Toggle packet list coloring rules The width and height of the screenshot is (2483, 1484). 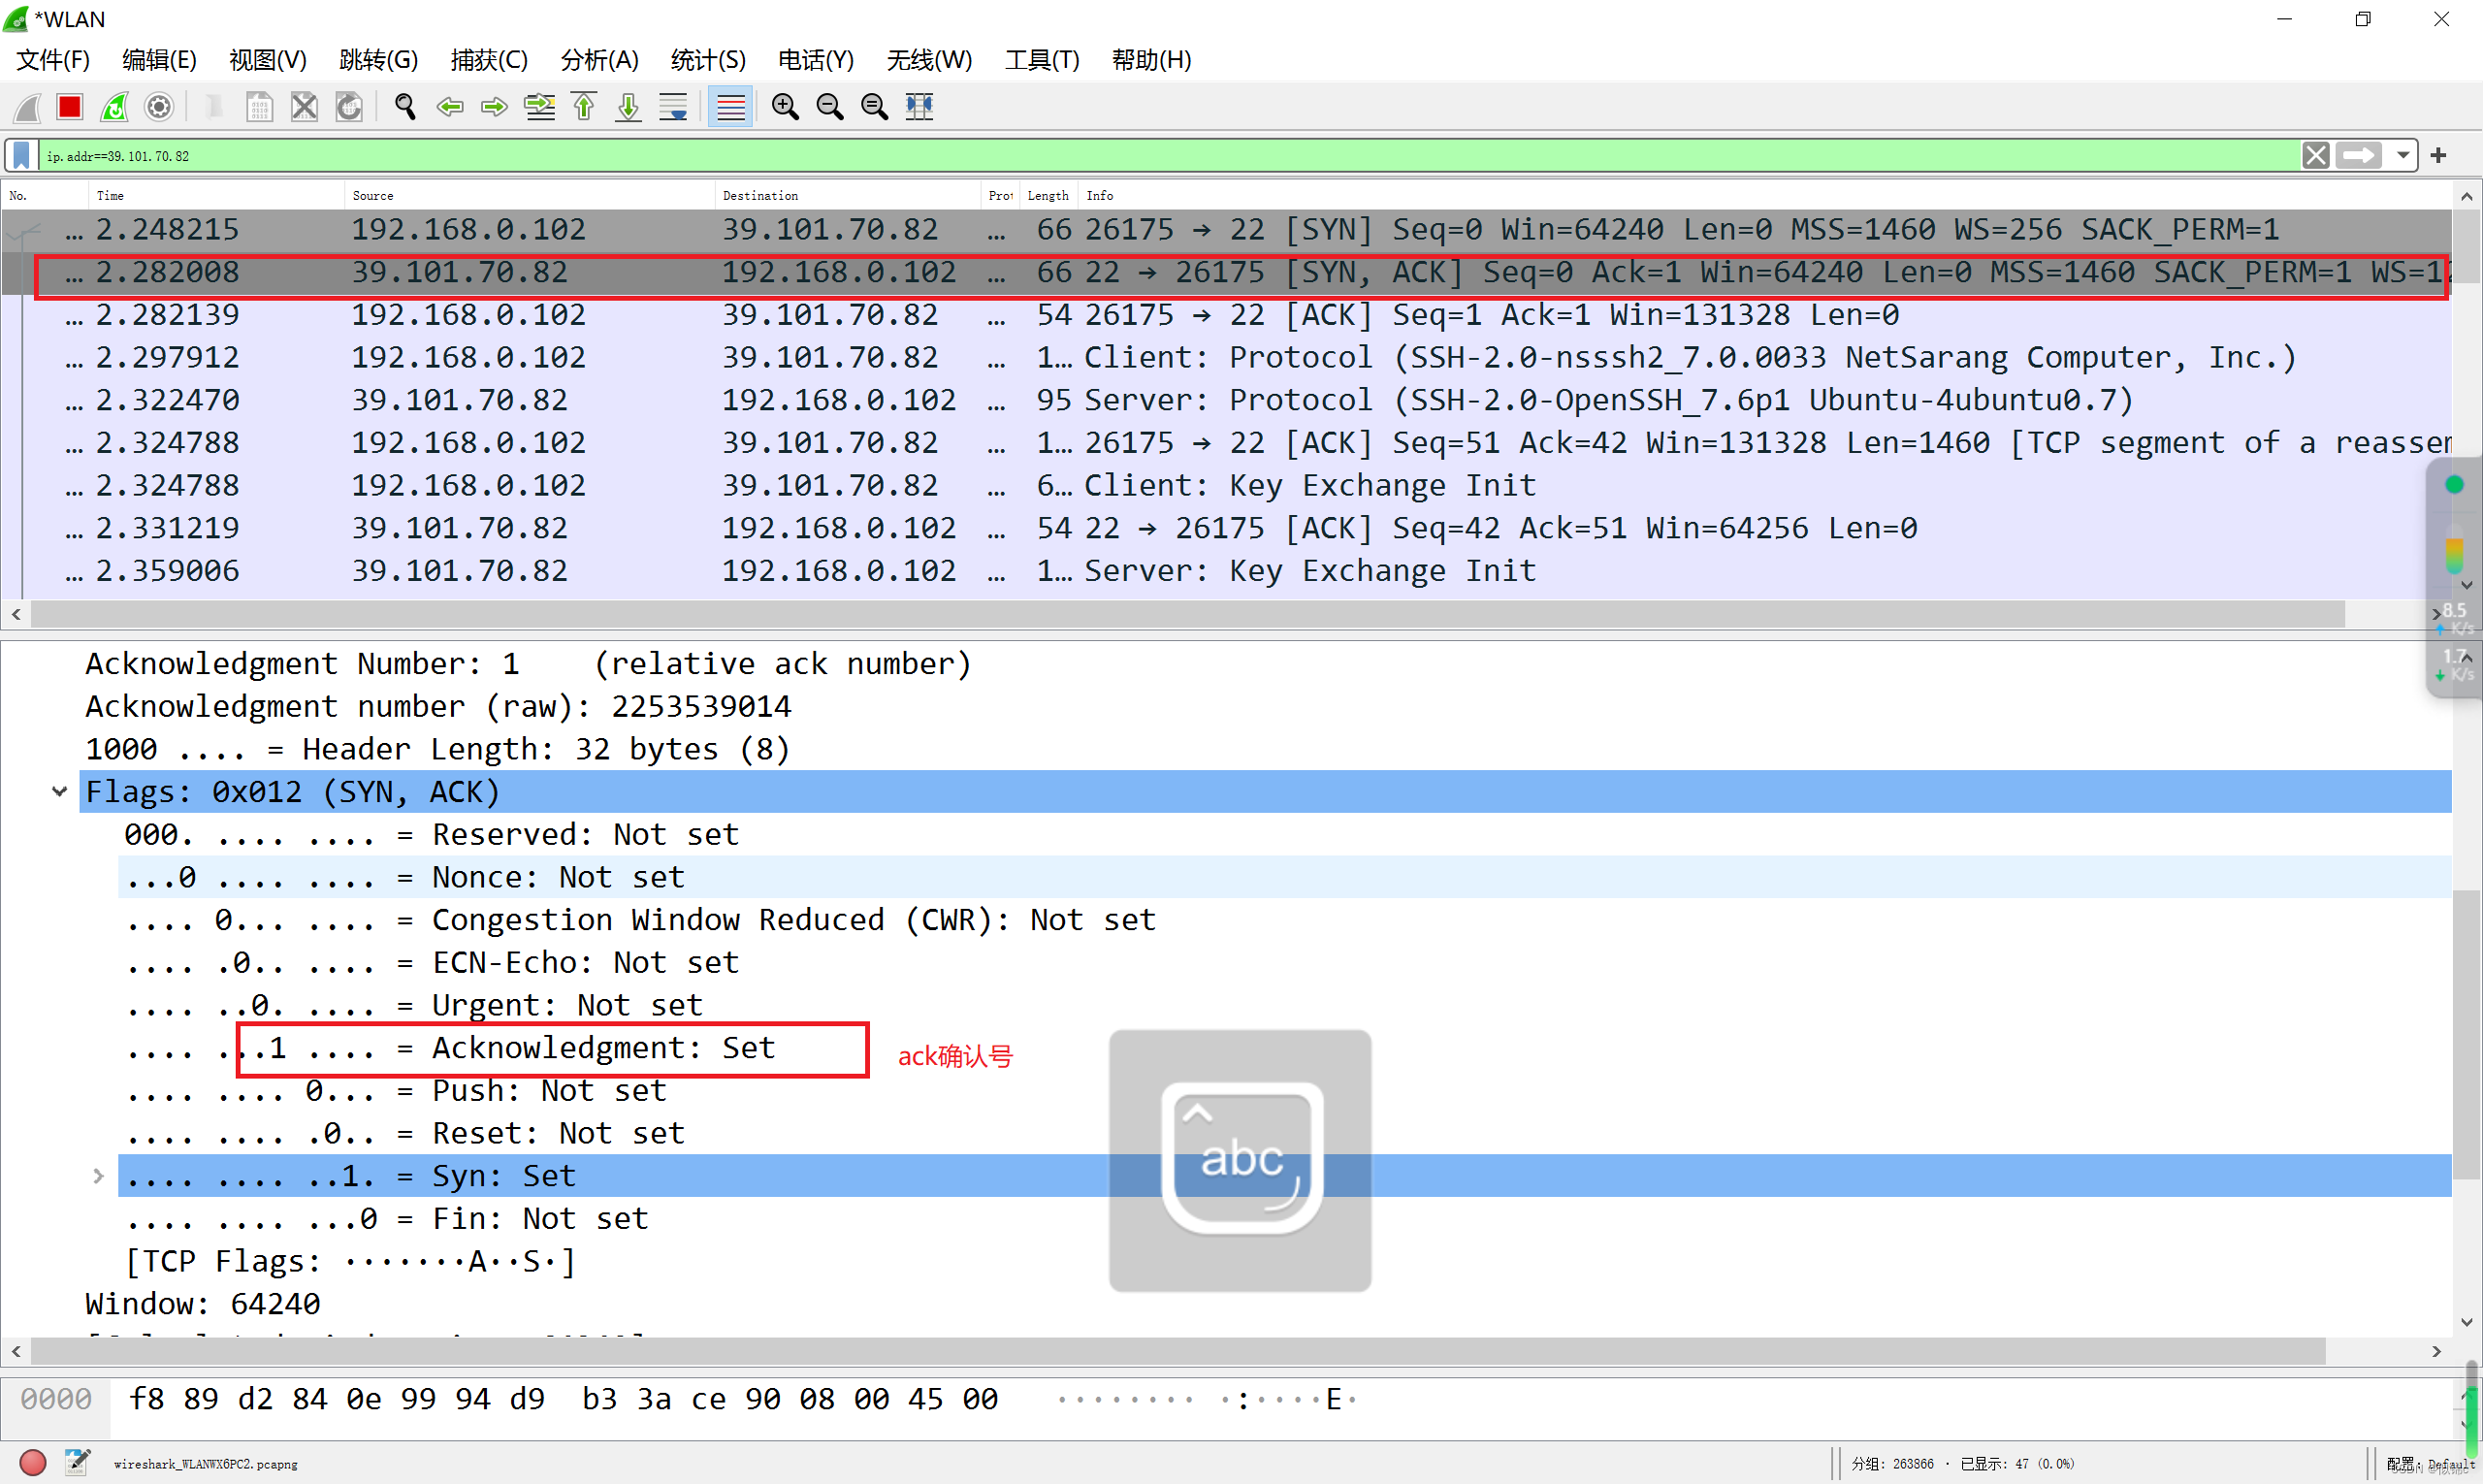(731, 107)
